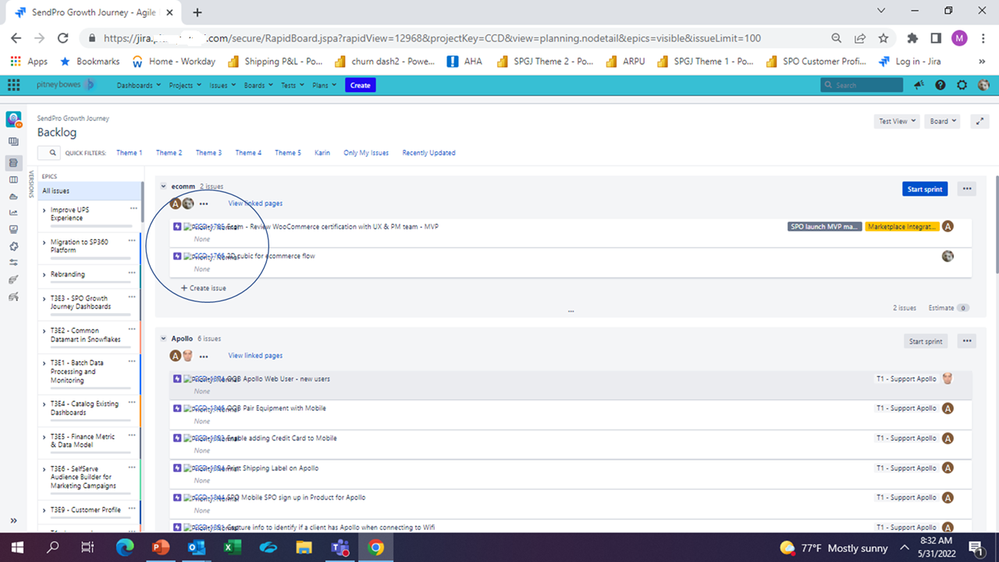Toggle the Theme 1 quick filter
This screenshot has height=562, width=999.
tap(129, 153)
